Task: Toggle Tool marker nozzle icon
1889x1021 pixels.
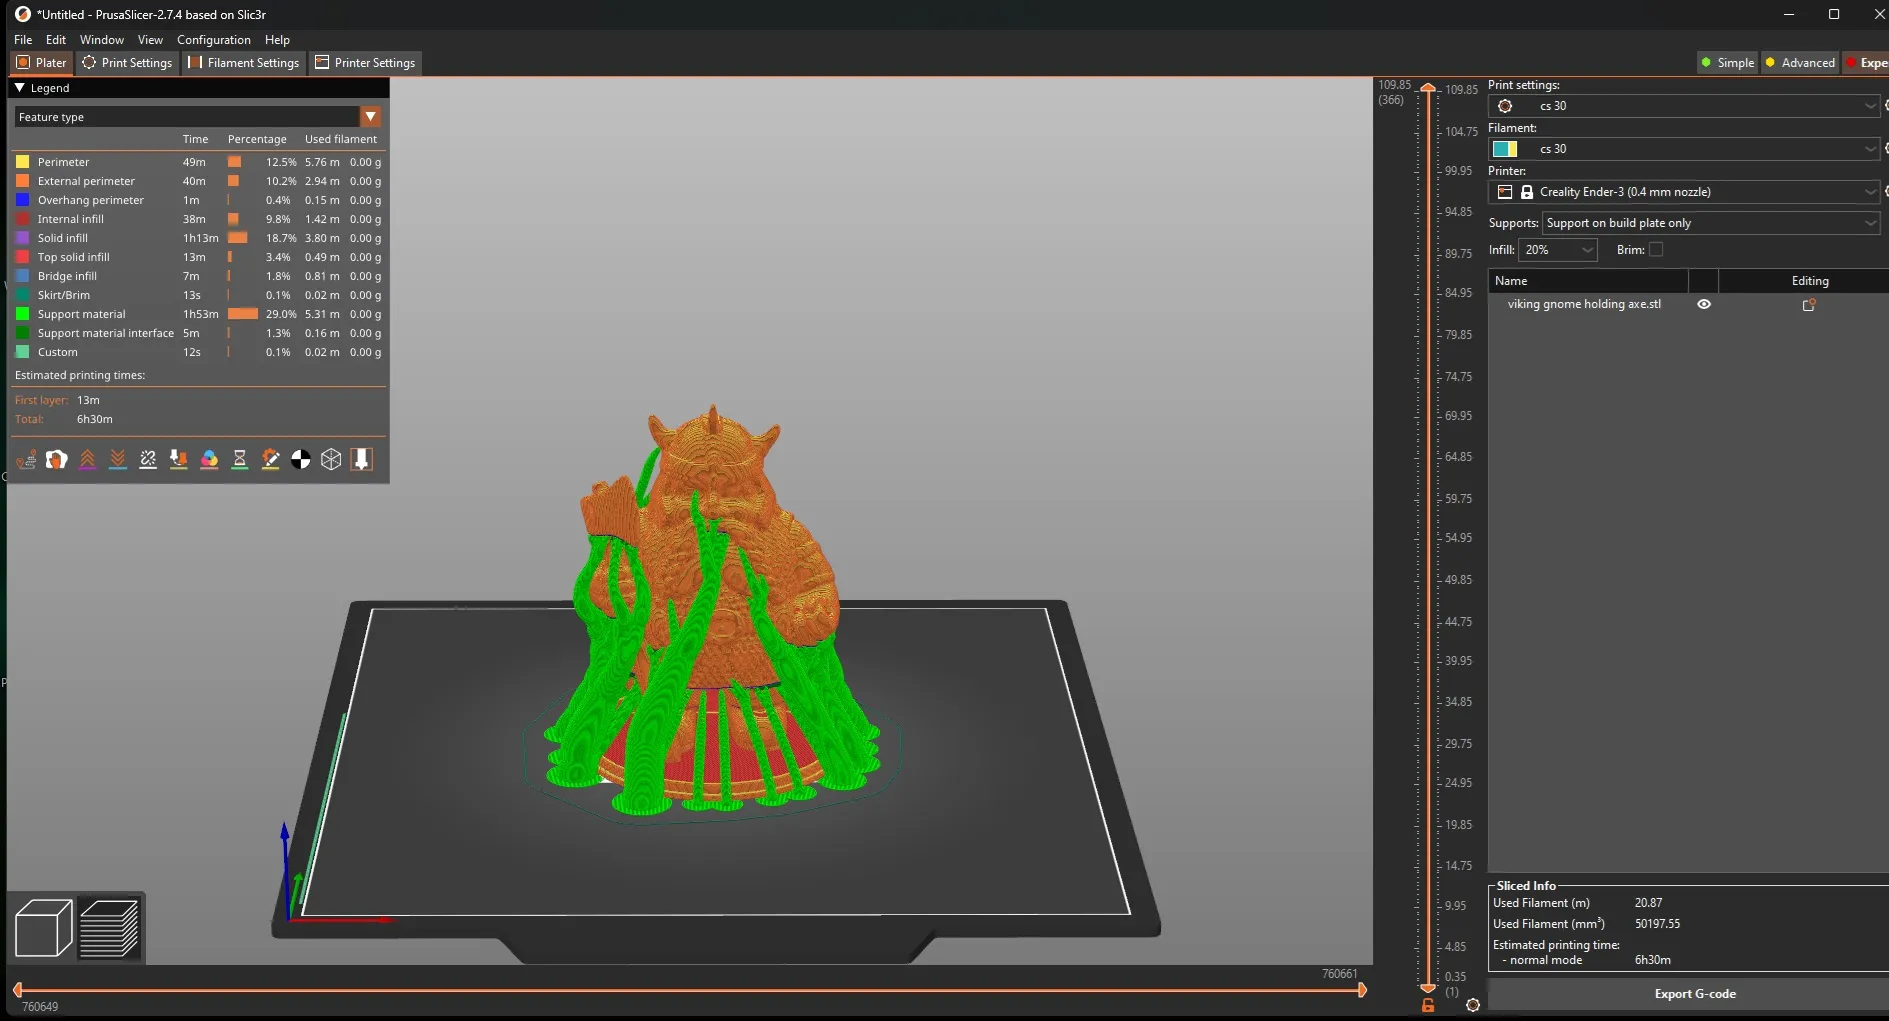Action: [x=362, y=459]
